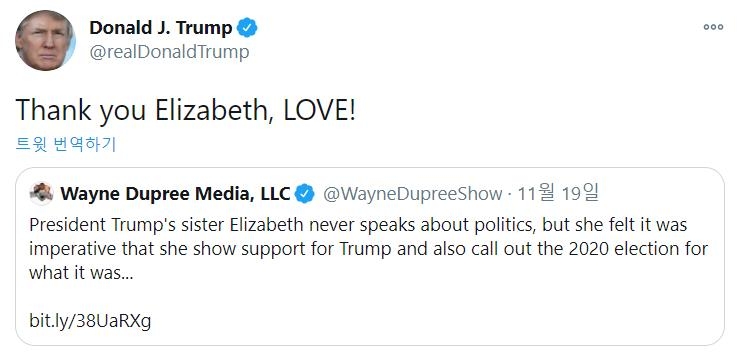This screenshot has height=361, width=738.
Task: Click the trailing "what it was..." text
Action: pyautogui.click(x=81, y=273)
